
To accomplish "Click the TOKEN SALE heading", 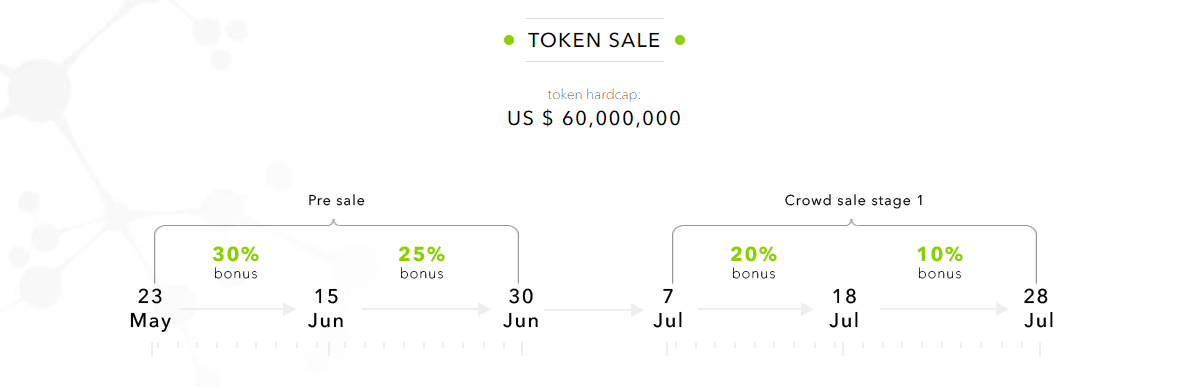I will pyautogui.click(x=594, y=40).
